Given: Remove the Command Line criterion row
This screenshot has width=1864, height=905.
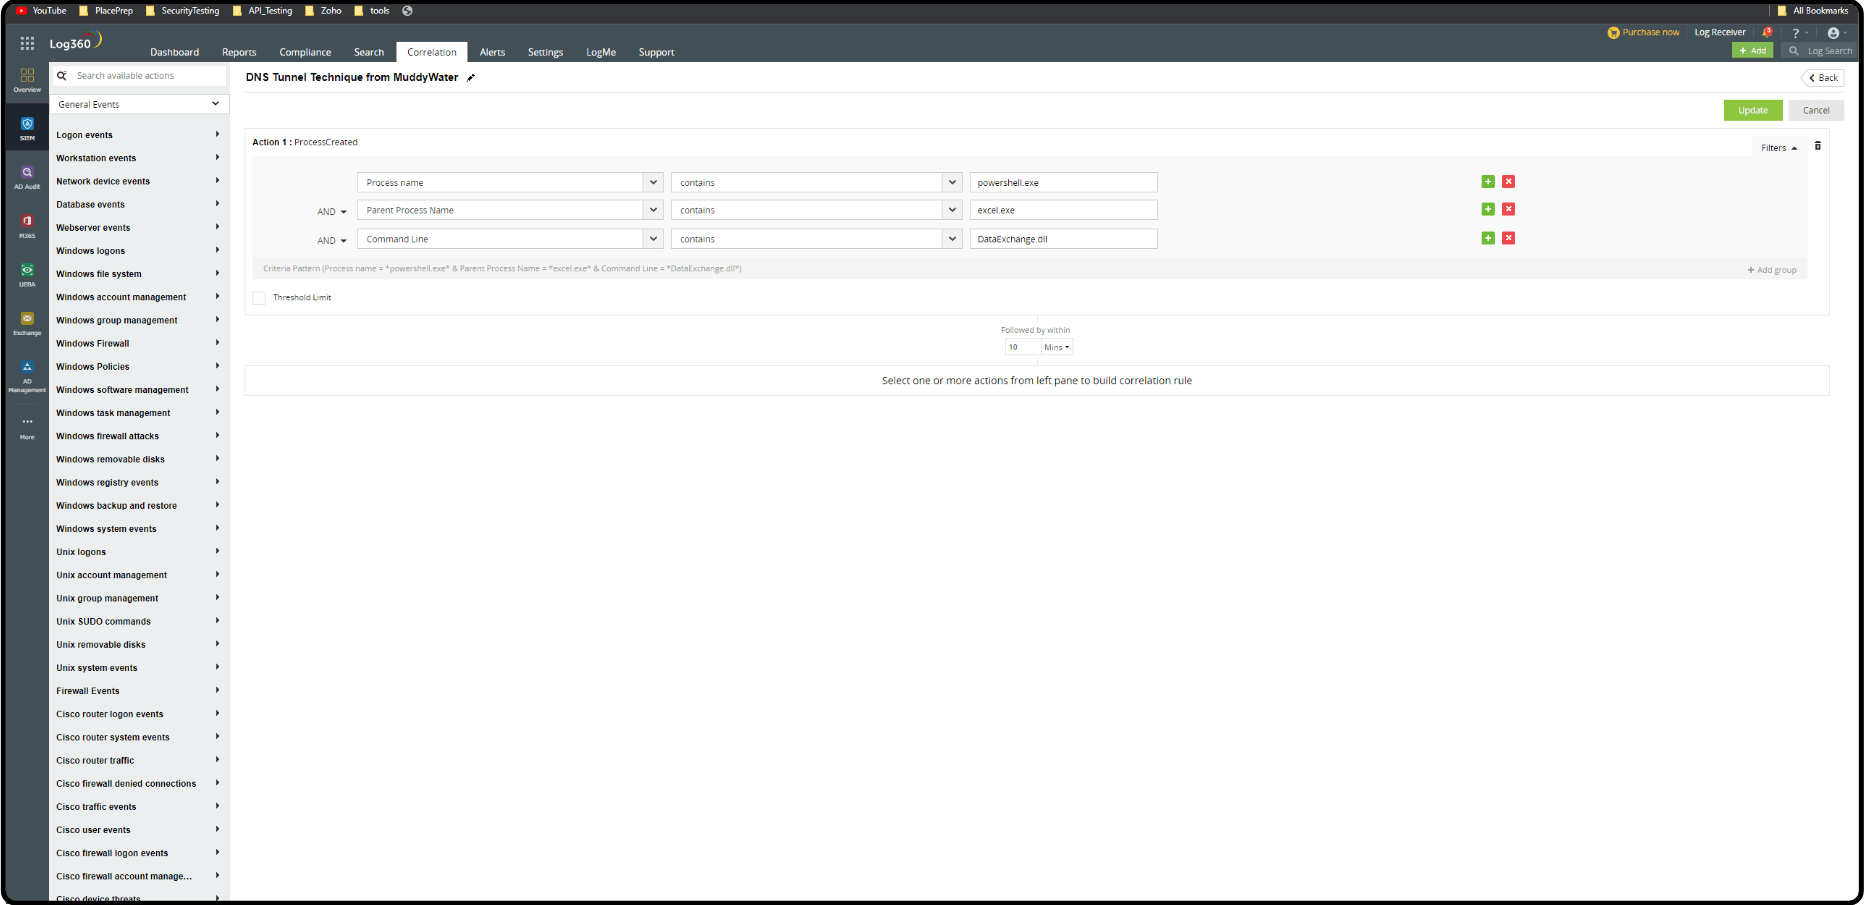Looking at the screenshot, I should point(1509,238).
